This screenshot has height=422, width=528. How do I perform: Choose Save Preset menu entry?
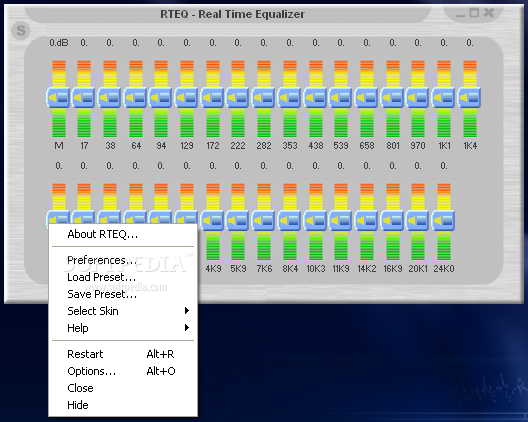[123, 294]
